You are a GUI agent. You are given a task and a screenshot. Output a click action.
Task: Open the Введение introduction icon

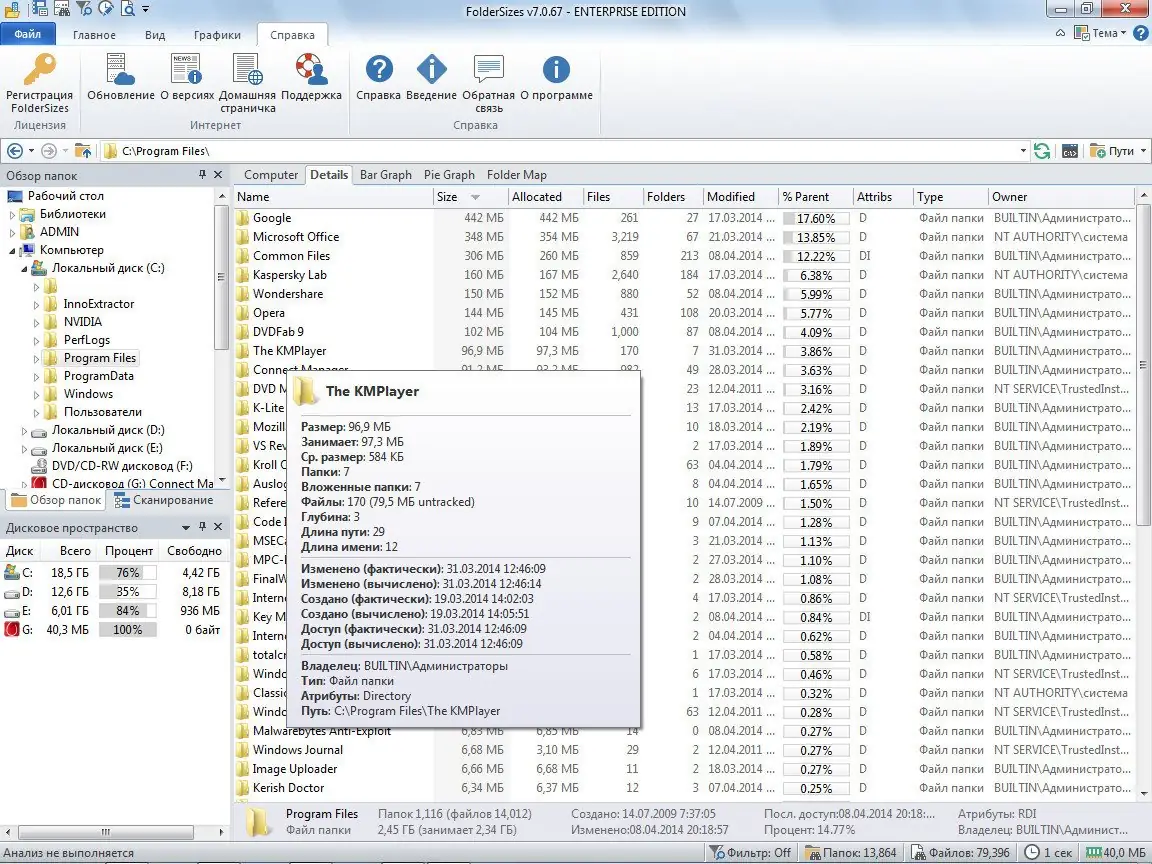(x=431, y=70)
